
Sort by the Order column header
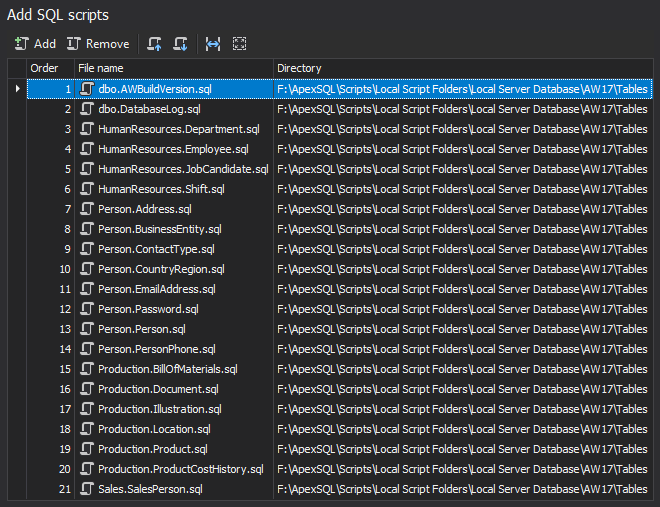[50, 68]
